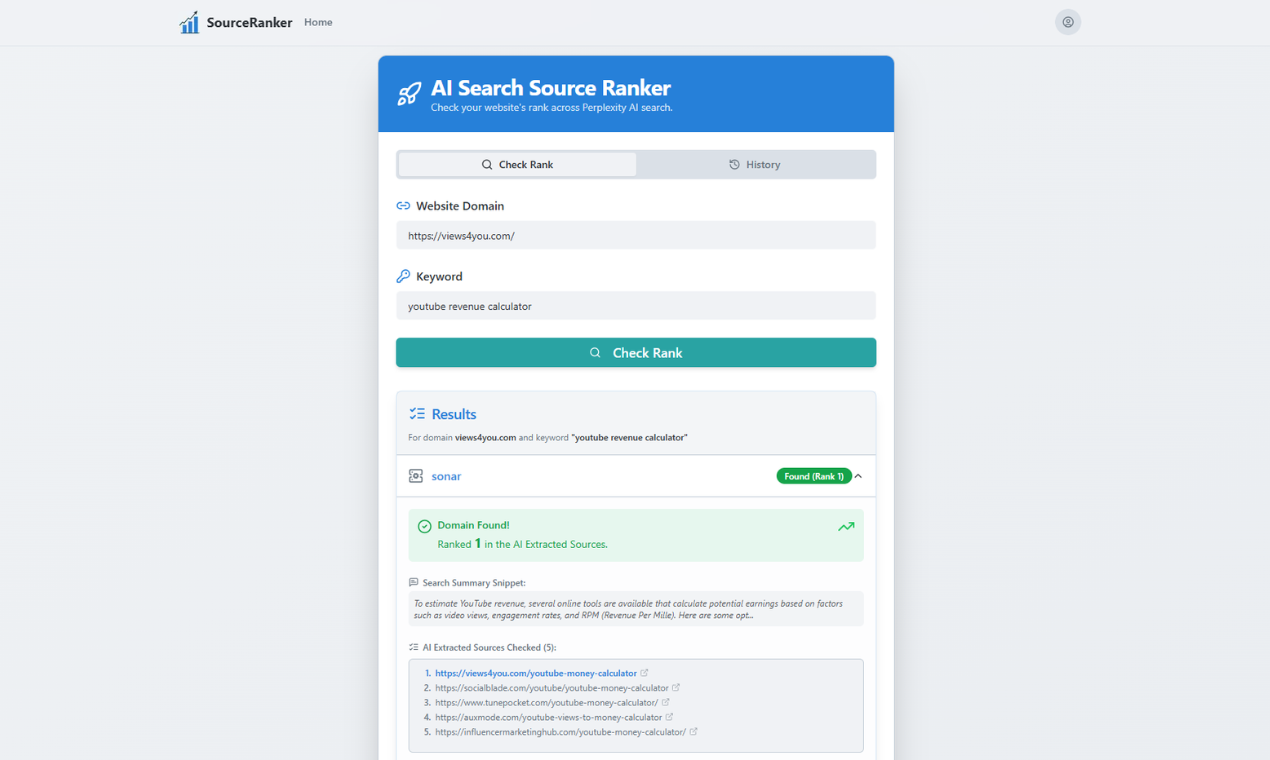This screenshot has width=1270, height=760.
Task: Click the Website Domain input field
Action: point(636,236)
